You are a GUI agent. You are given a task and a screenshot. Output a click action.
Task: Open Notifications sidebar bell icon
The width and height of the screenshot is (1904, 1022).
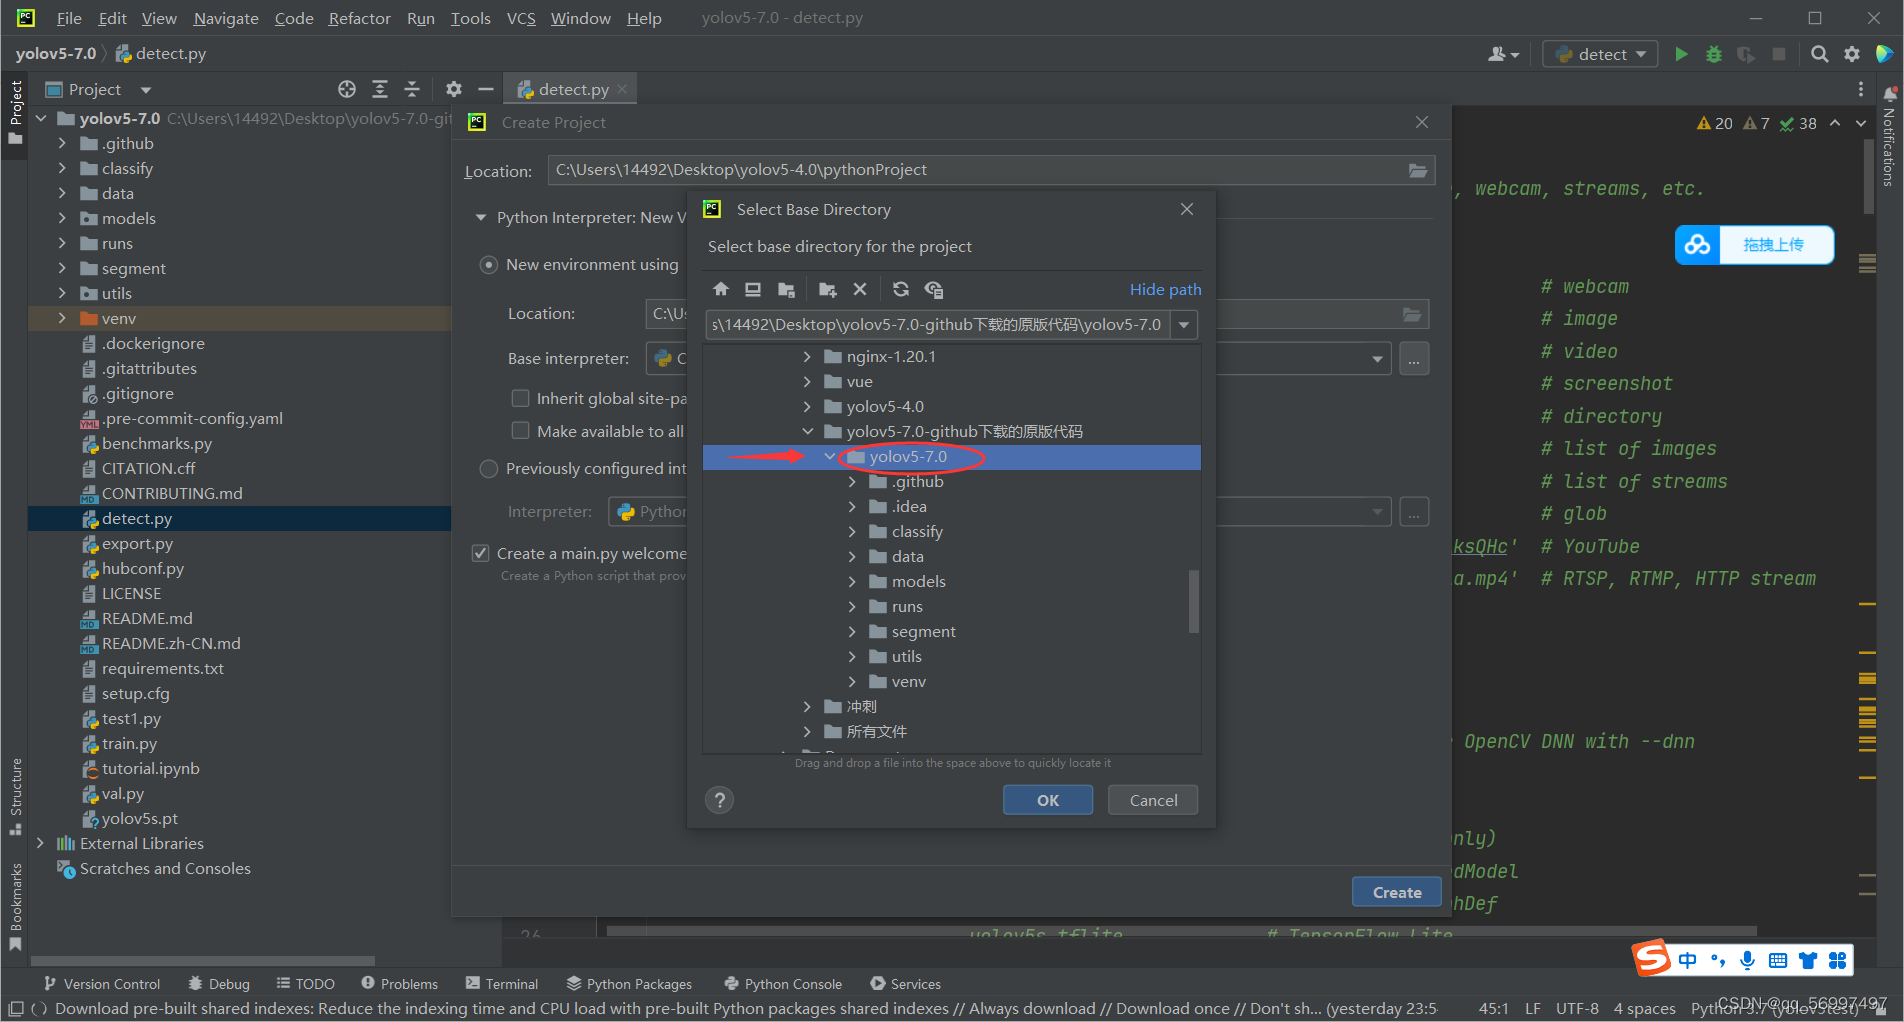1890,93
